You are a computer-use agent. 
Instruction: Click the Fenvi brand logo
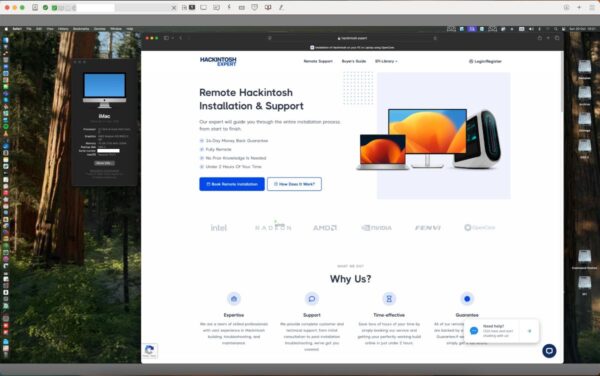coord(428,228)
